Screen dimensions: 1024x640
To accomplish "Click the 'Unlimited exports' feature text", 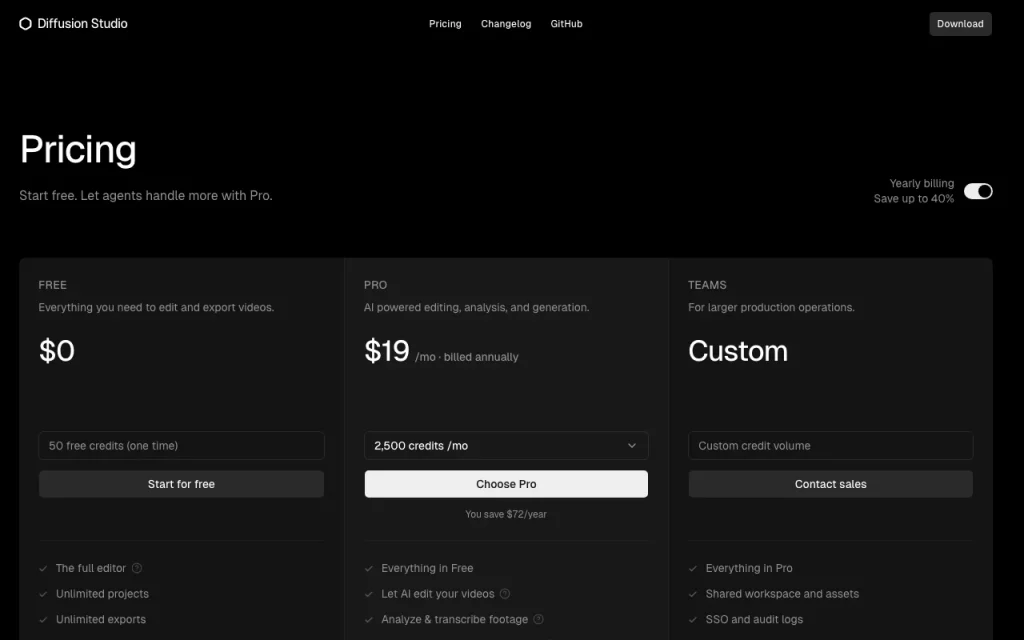I will tap(101, 619).
